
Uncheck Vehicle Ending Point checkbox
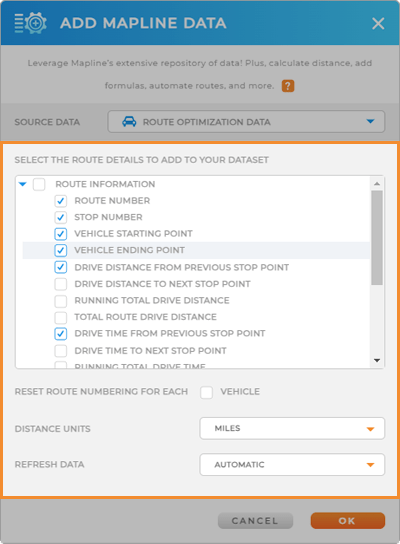pos(61,250)
